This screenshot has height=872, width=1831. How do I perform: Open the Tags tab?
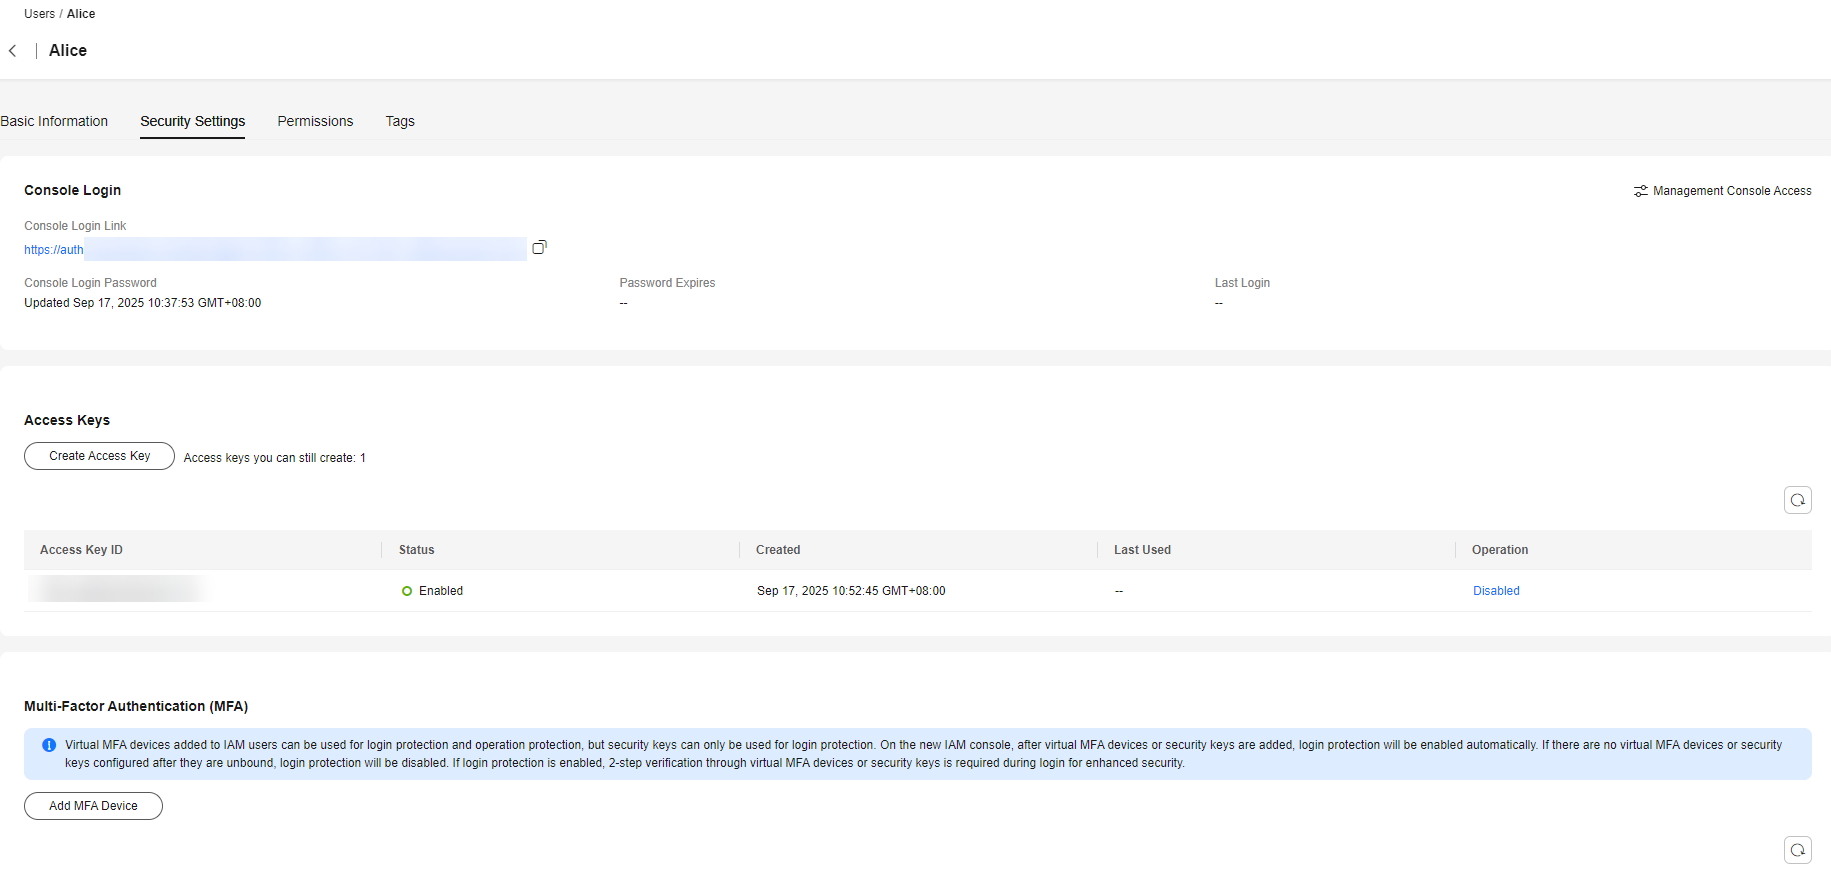coord(400,121)
